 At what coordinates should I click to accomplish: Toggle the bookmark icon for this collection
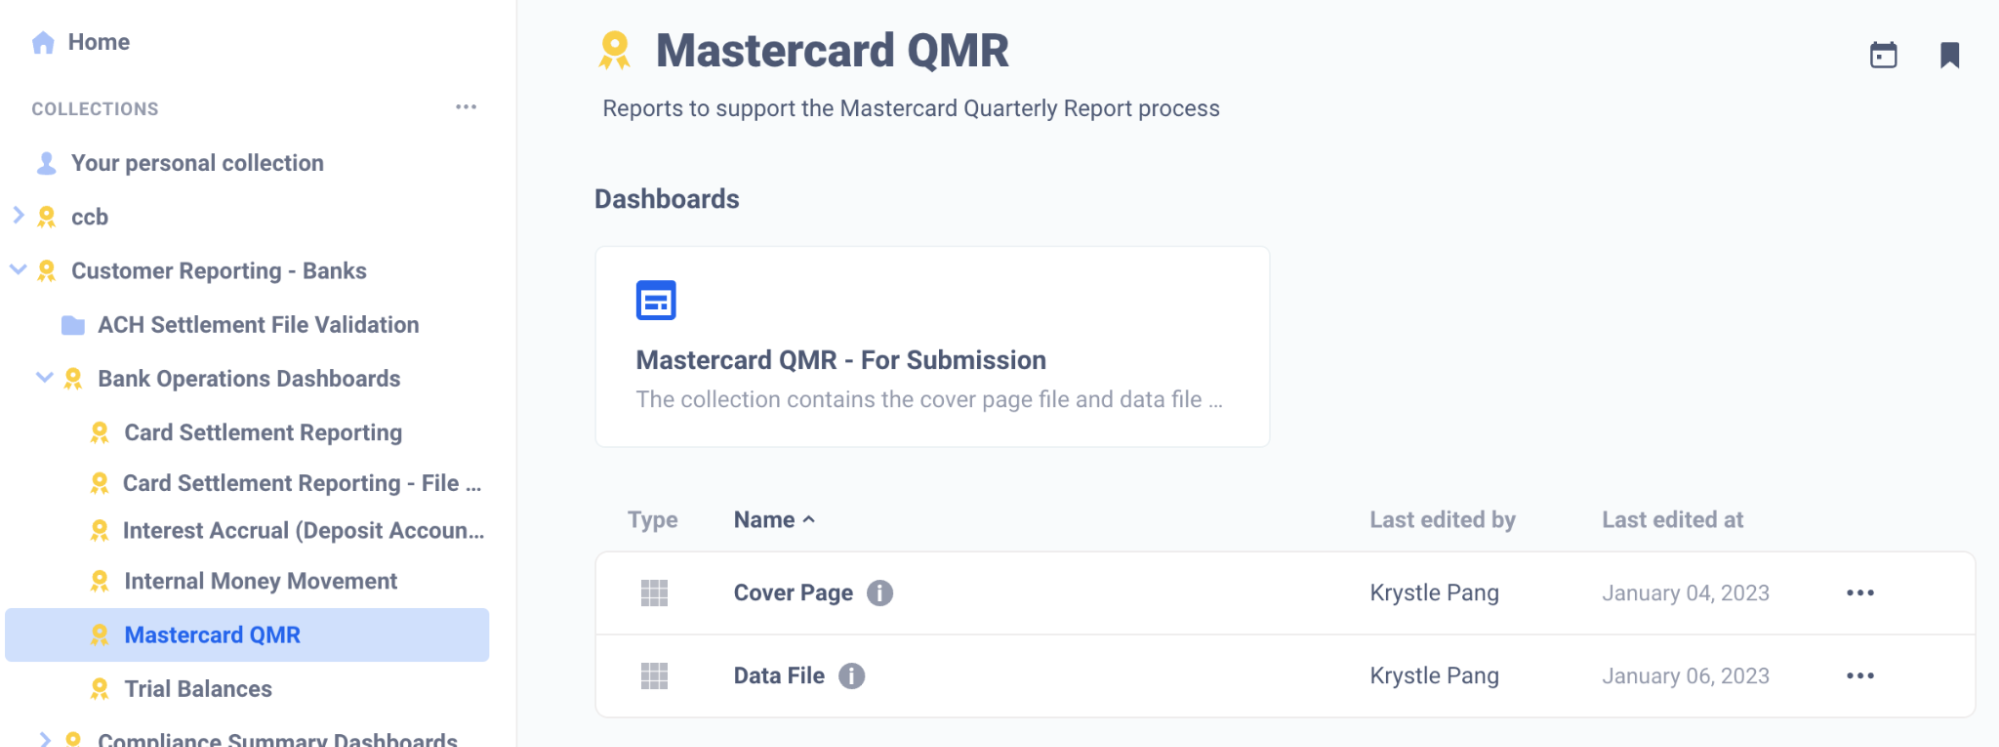[x=1949, y=55]
